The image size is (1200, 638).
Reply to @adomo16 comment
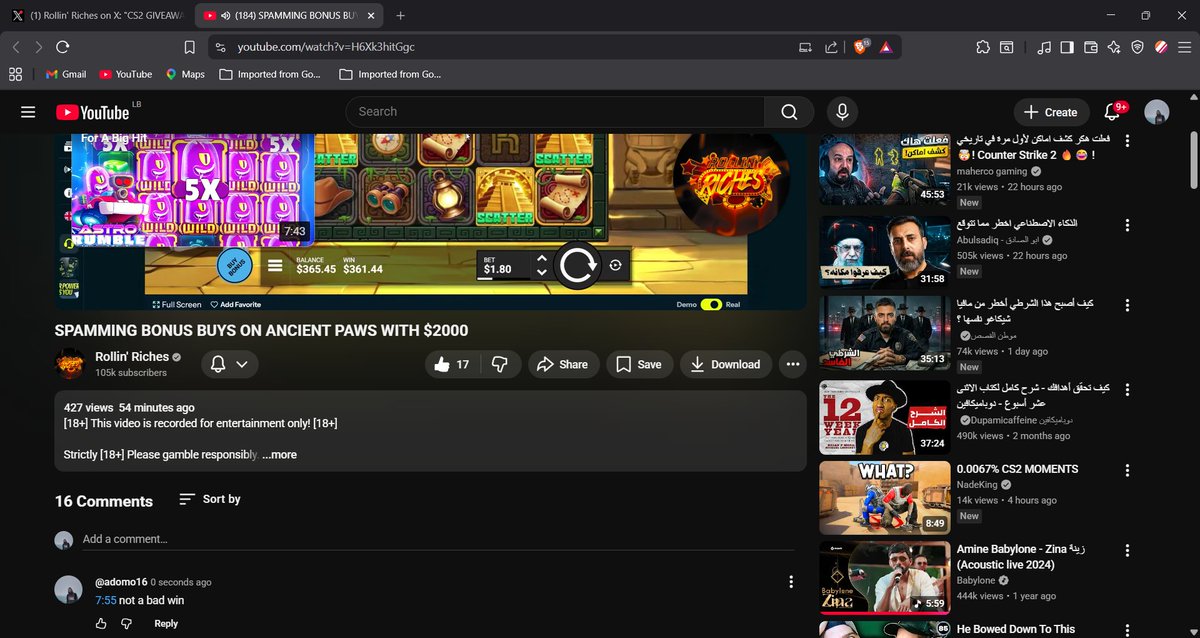pyautogui.click(x=166, y=623)
